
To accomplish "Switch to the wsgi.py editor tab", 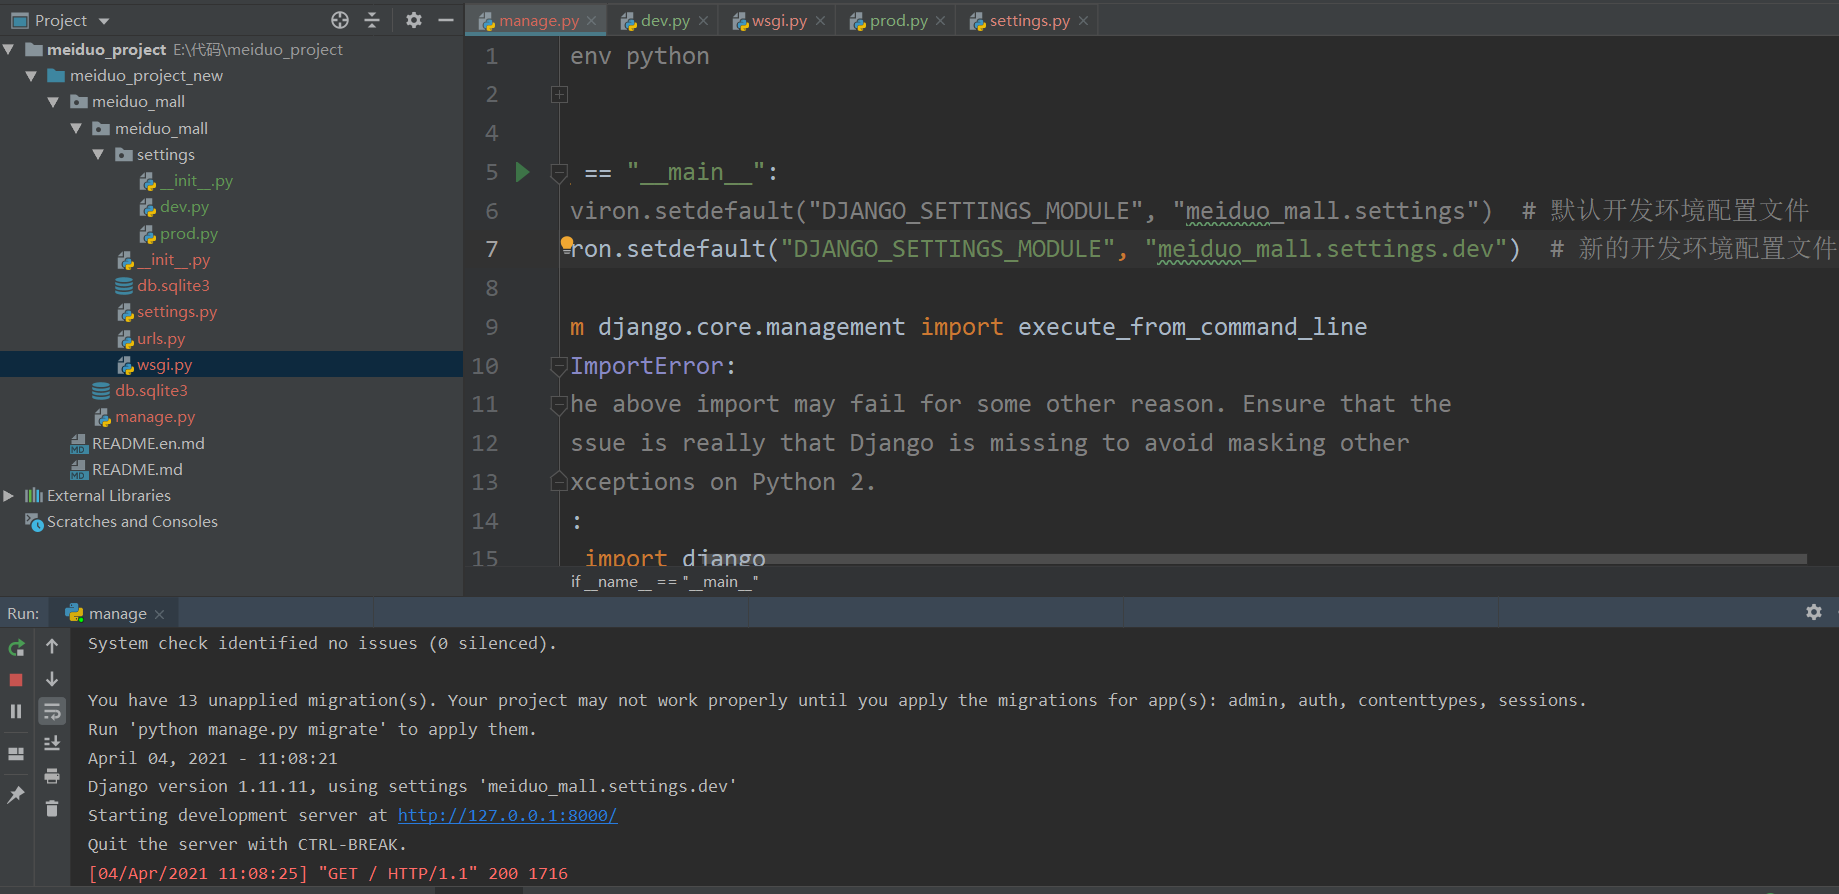I will point(779,20).
